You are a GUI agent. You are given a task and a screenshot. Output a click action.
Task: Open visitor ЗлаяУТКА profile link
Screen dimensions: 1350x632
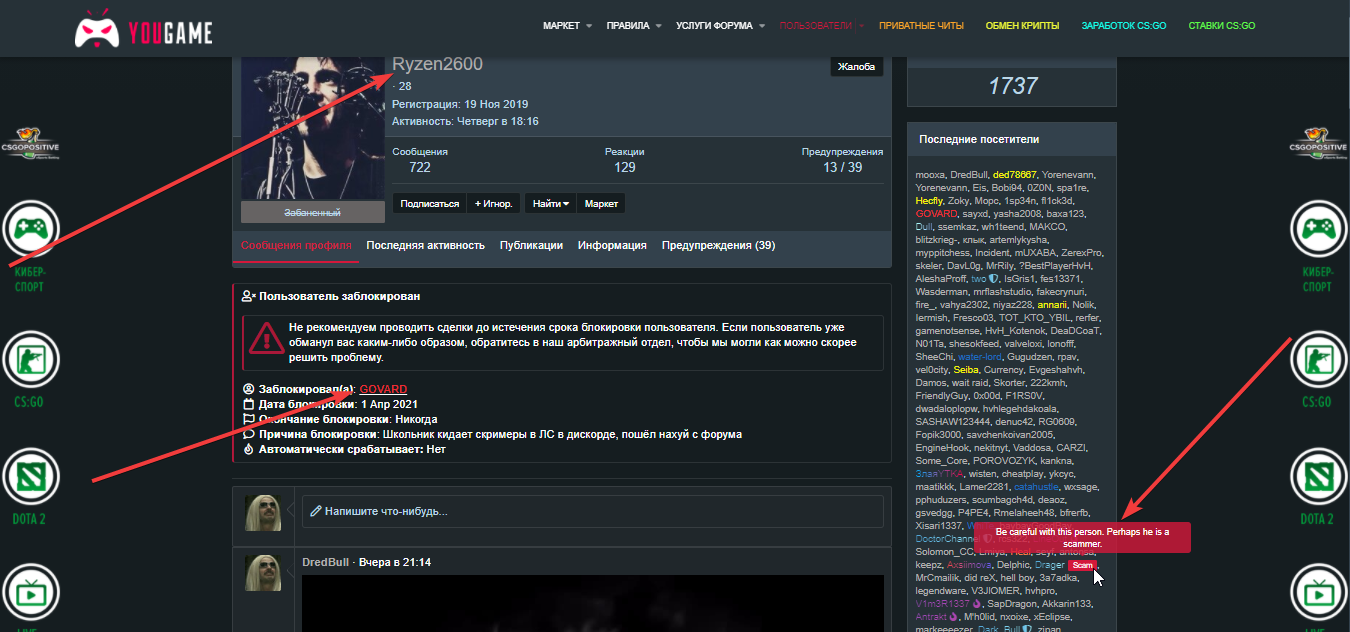click(939, 473)
